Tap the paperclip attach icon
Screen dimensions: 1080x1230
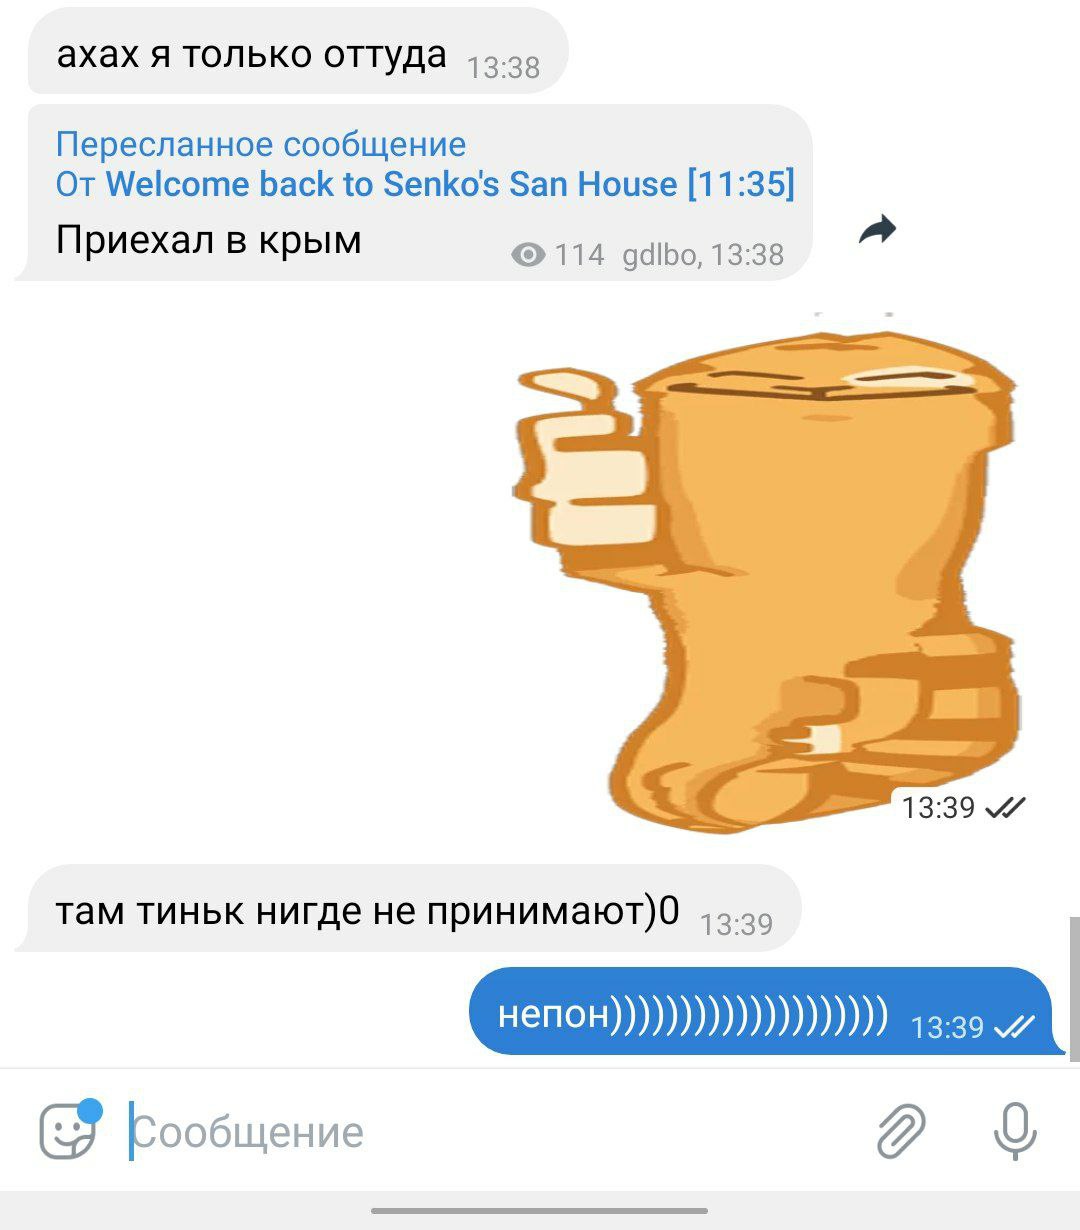(901, 1132)
